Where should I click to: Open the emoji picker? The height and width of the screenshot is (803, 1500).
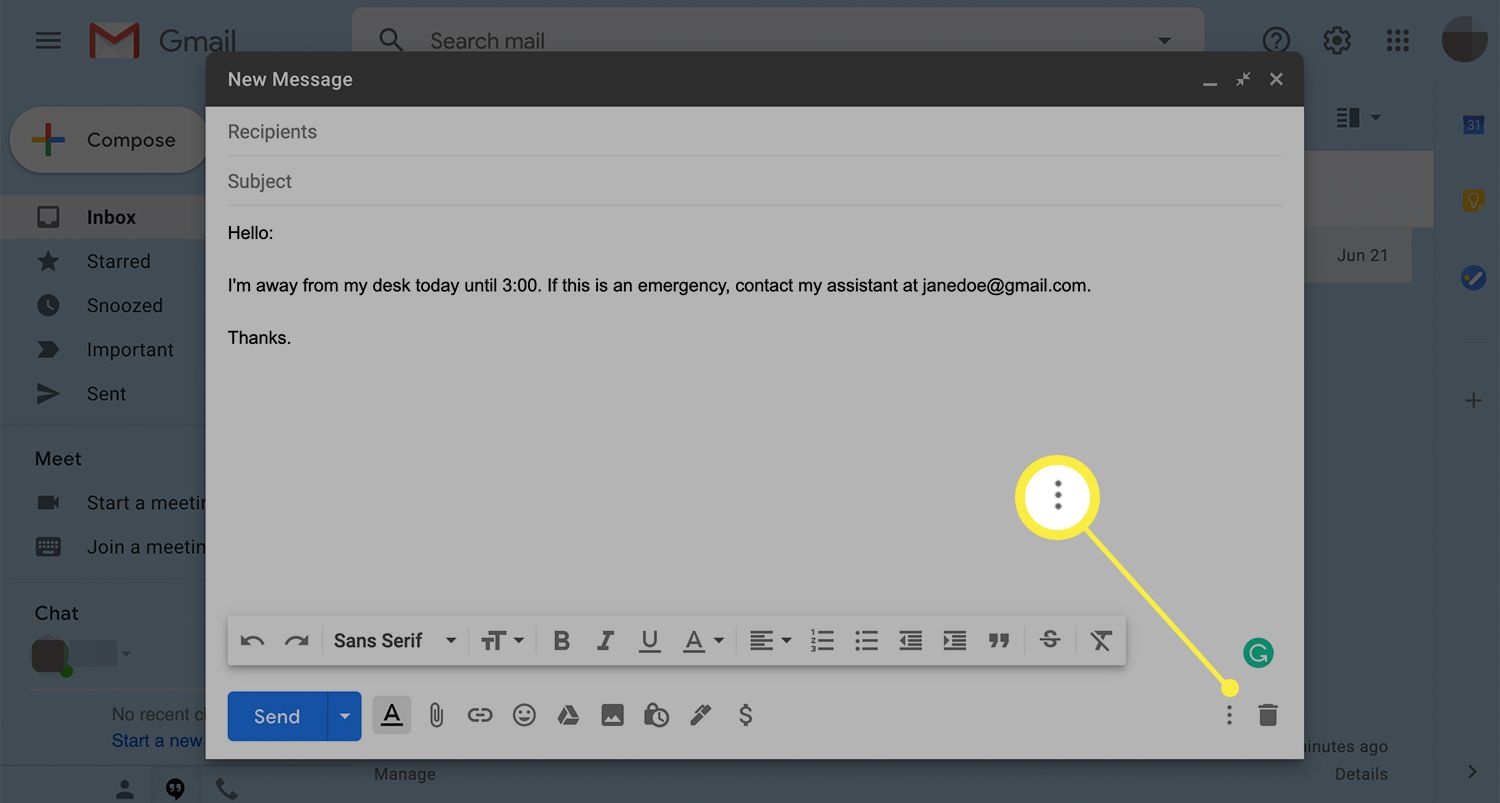pos(524,715)
